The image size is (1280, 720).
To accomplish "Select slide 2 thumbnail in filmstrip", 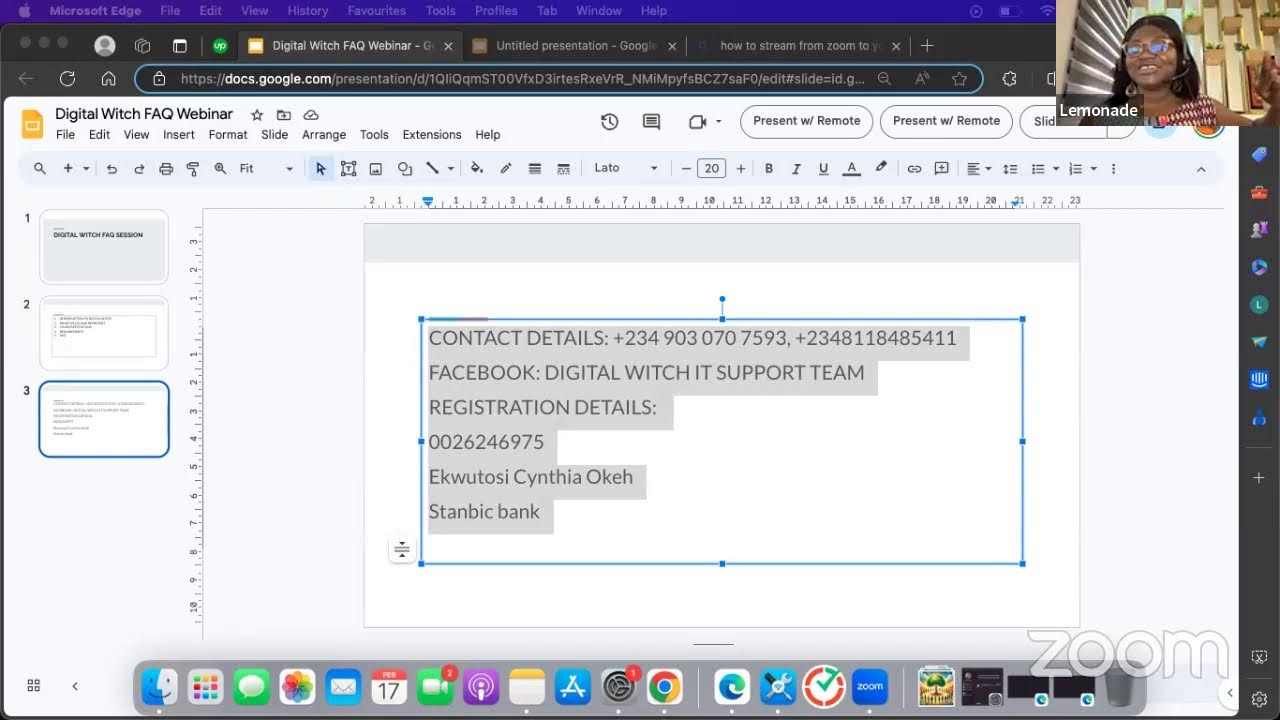I will pos(104,334).
